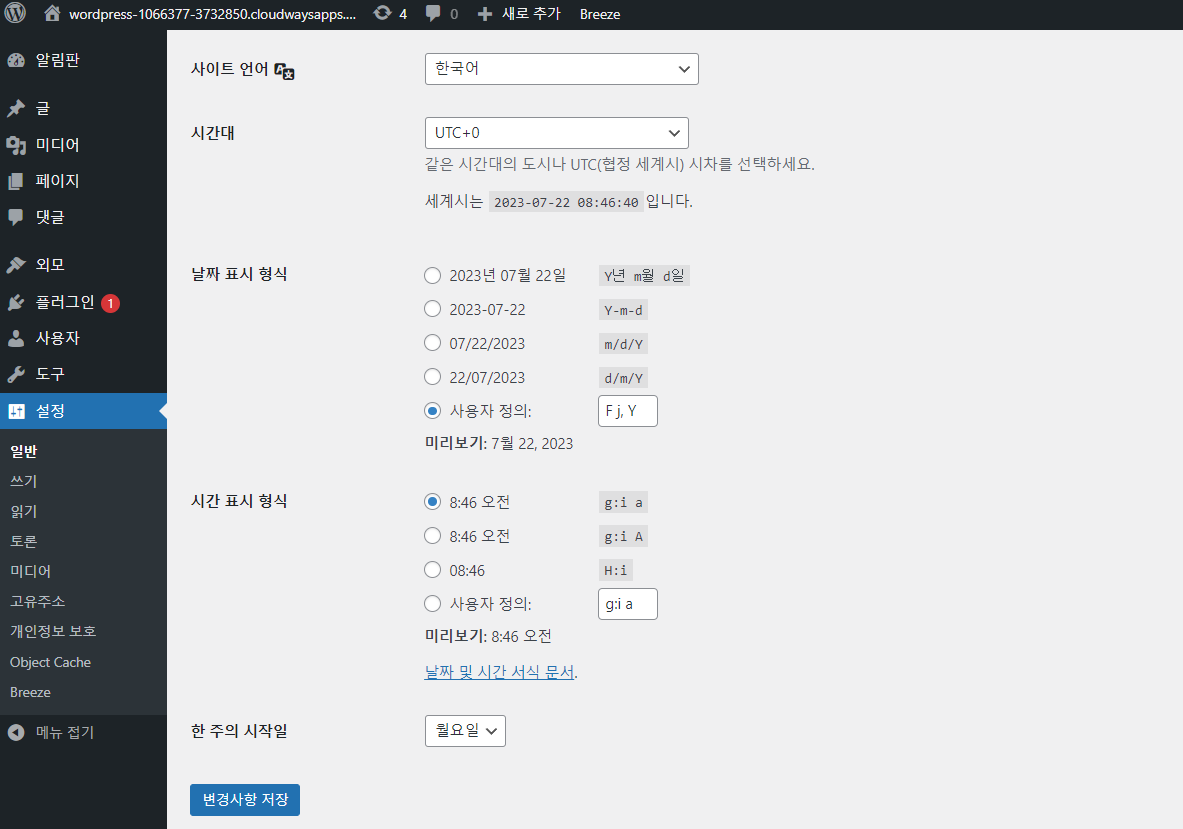This screenshot has height=829, width=1183.
Task: Open Breeze in the top admin bar
Action: pos(600,14)
